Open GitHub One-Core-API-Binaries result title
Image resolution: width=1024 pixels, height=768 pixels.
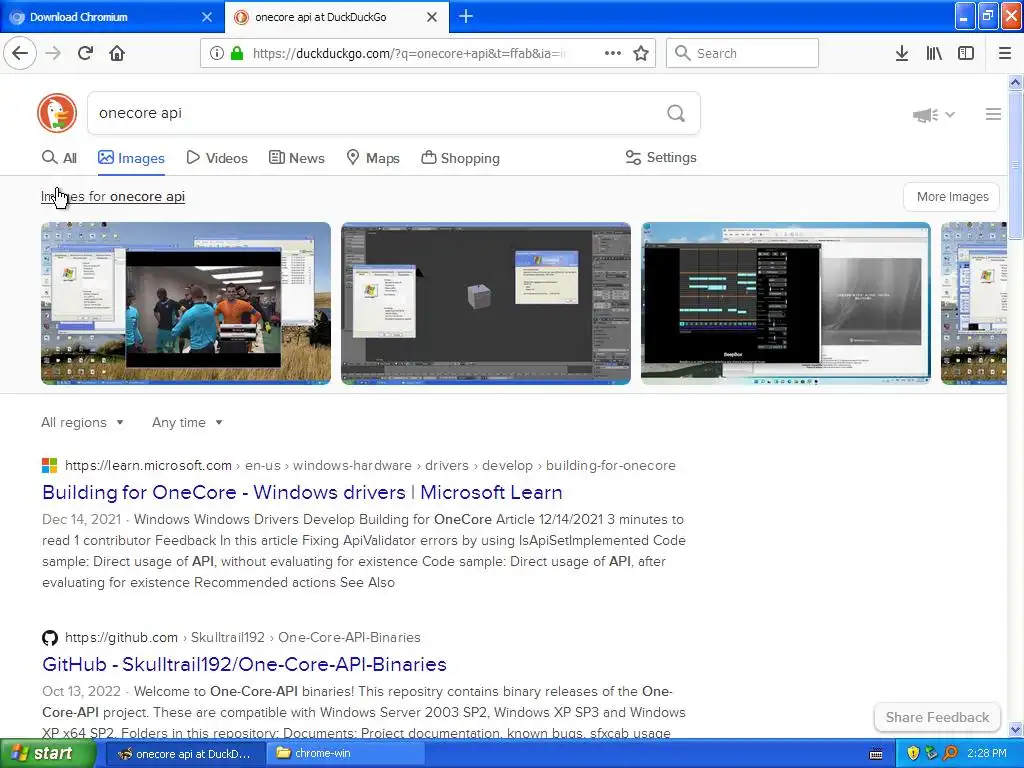pos(244,664)
